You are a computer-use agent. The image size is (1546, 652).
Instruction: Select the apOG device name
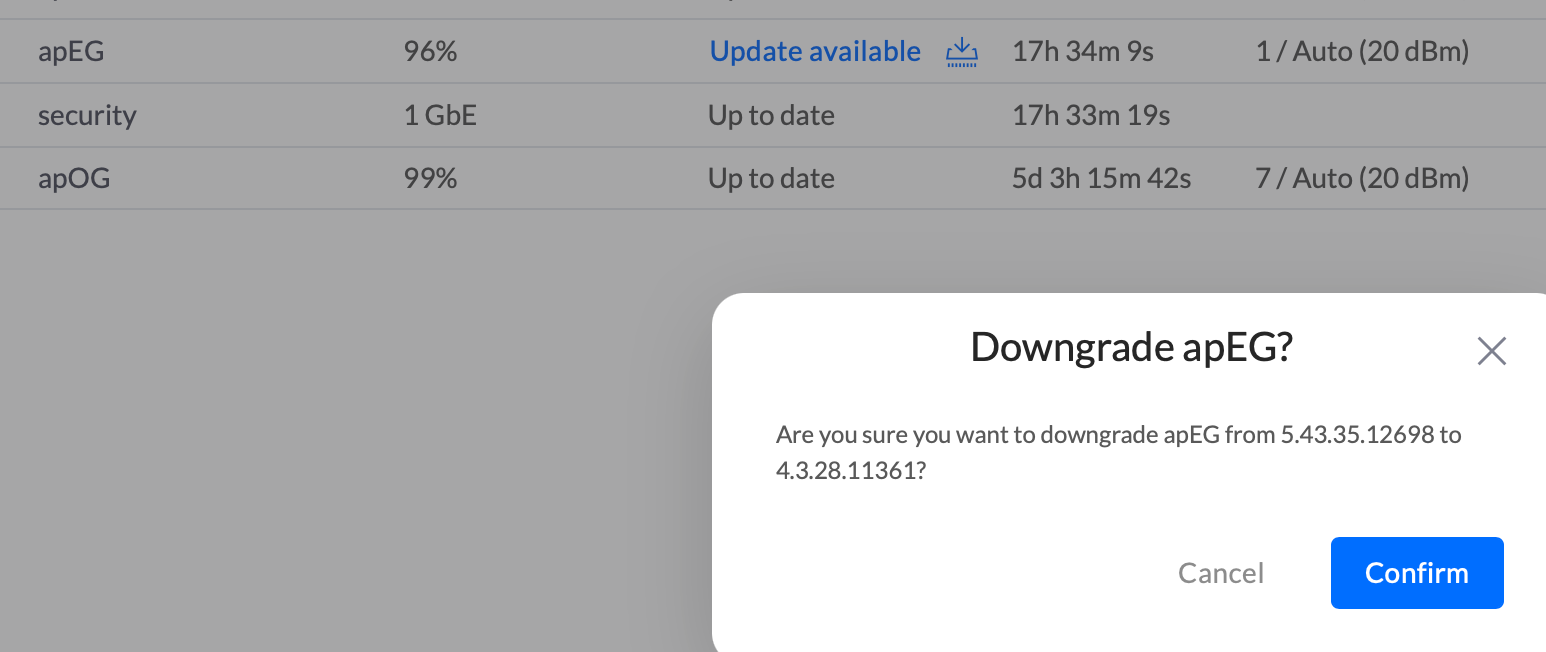tap(74, 179)
